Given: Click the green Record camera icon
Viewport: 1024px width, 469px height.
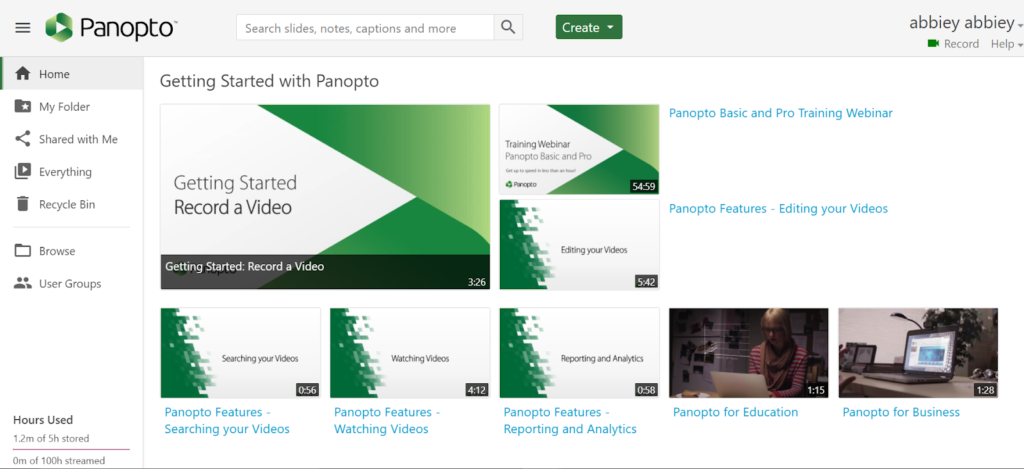Looking at the screenshot, I should click(933, 44).
